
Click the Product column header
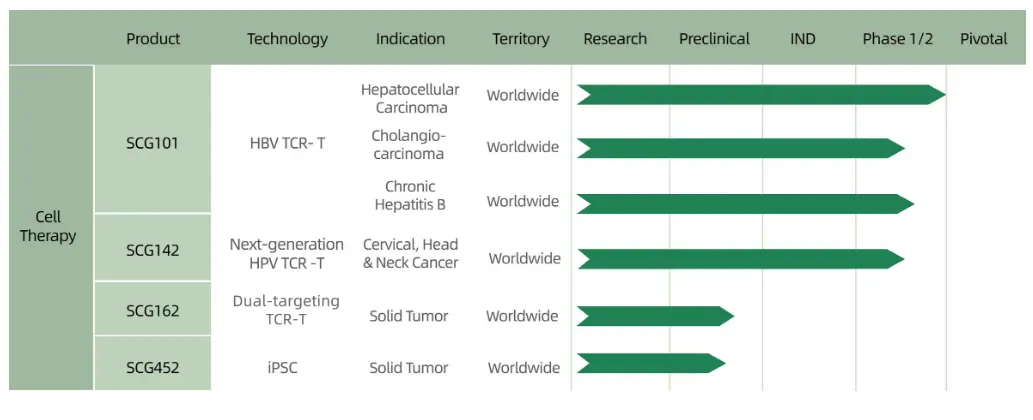click(153, 39)
